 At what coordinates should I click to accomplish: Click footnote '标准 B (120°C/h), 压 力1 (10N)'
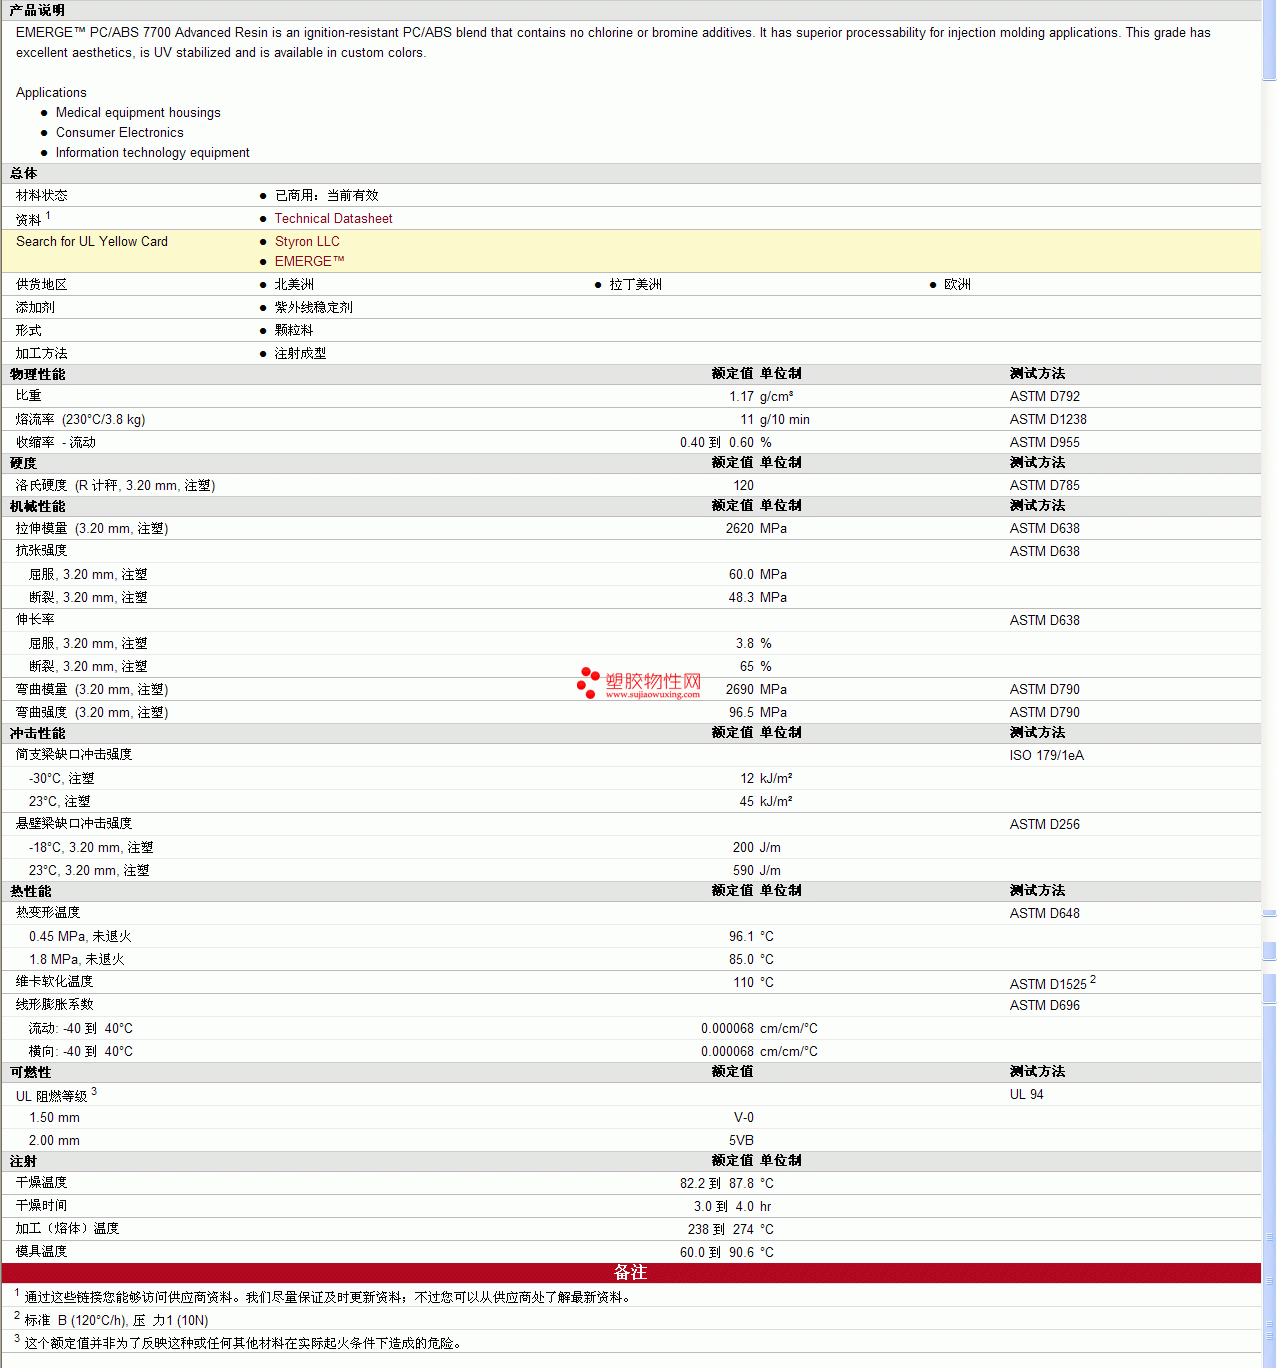[x=116, y=1320]
